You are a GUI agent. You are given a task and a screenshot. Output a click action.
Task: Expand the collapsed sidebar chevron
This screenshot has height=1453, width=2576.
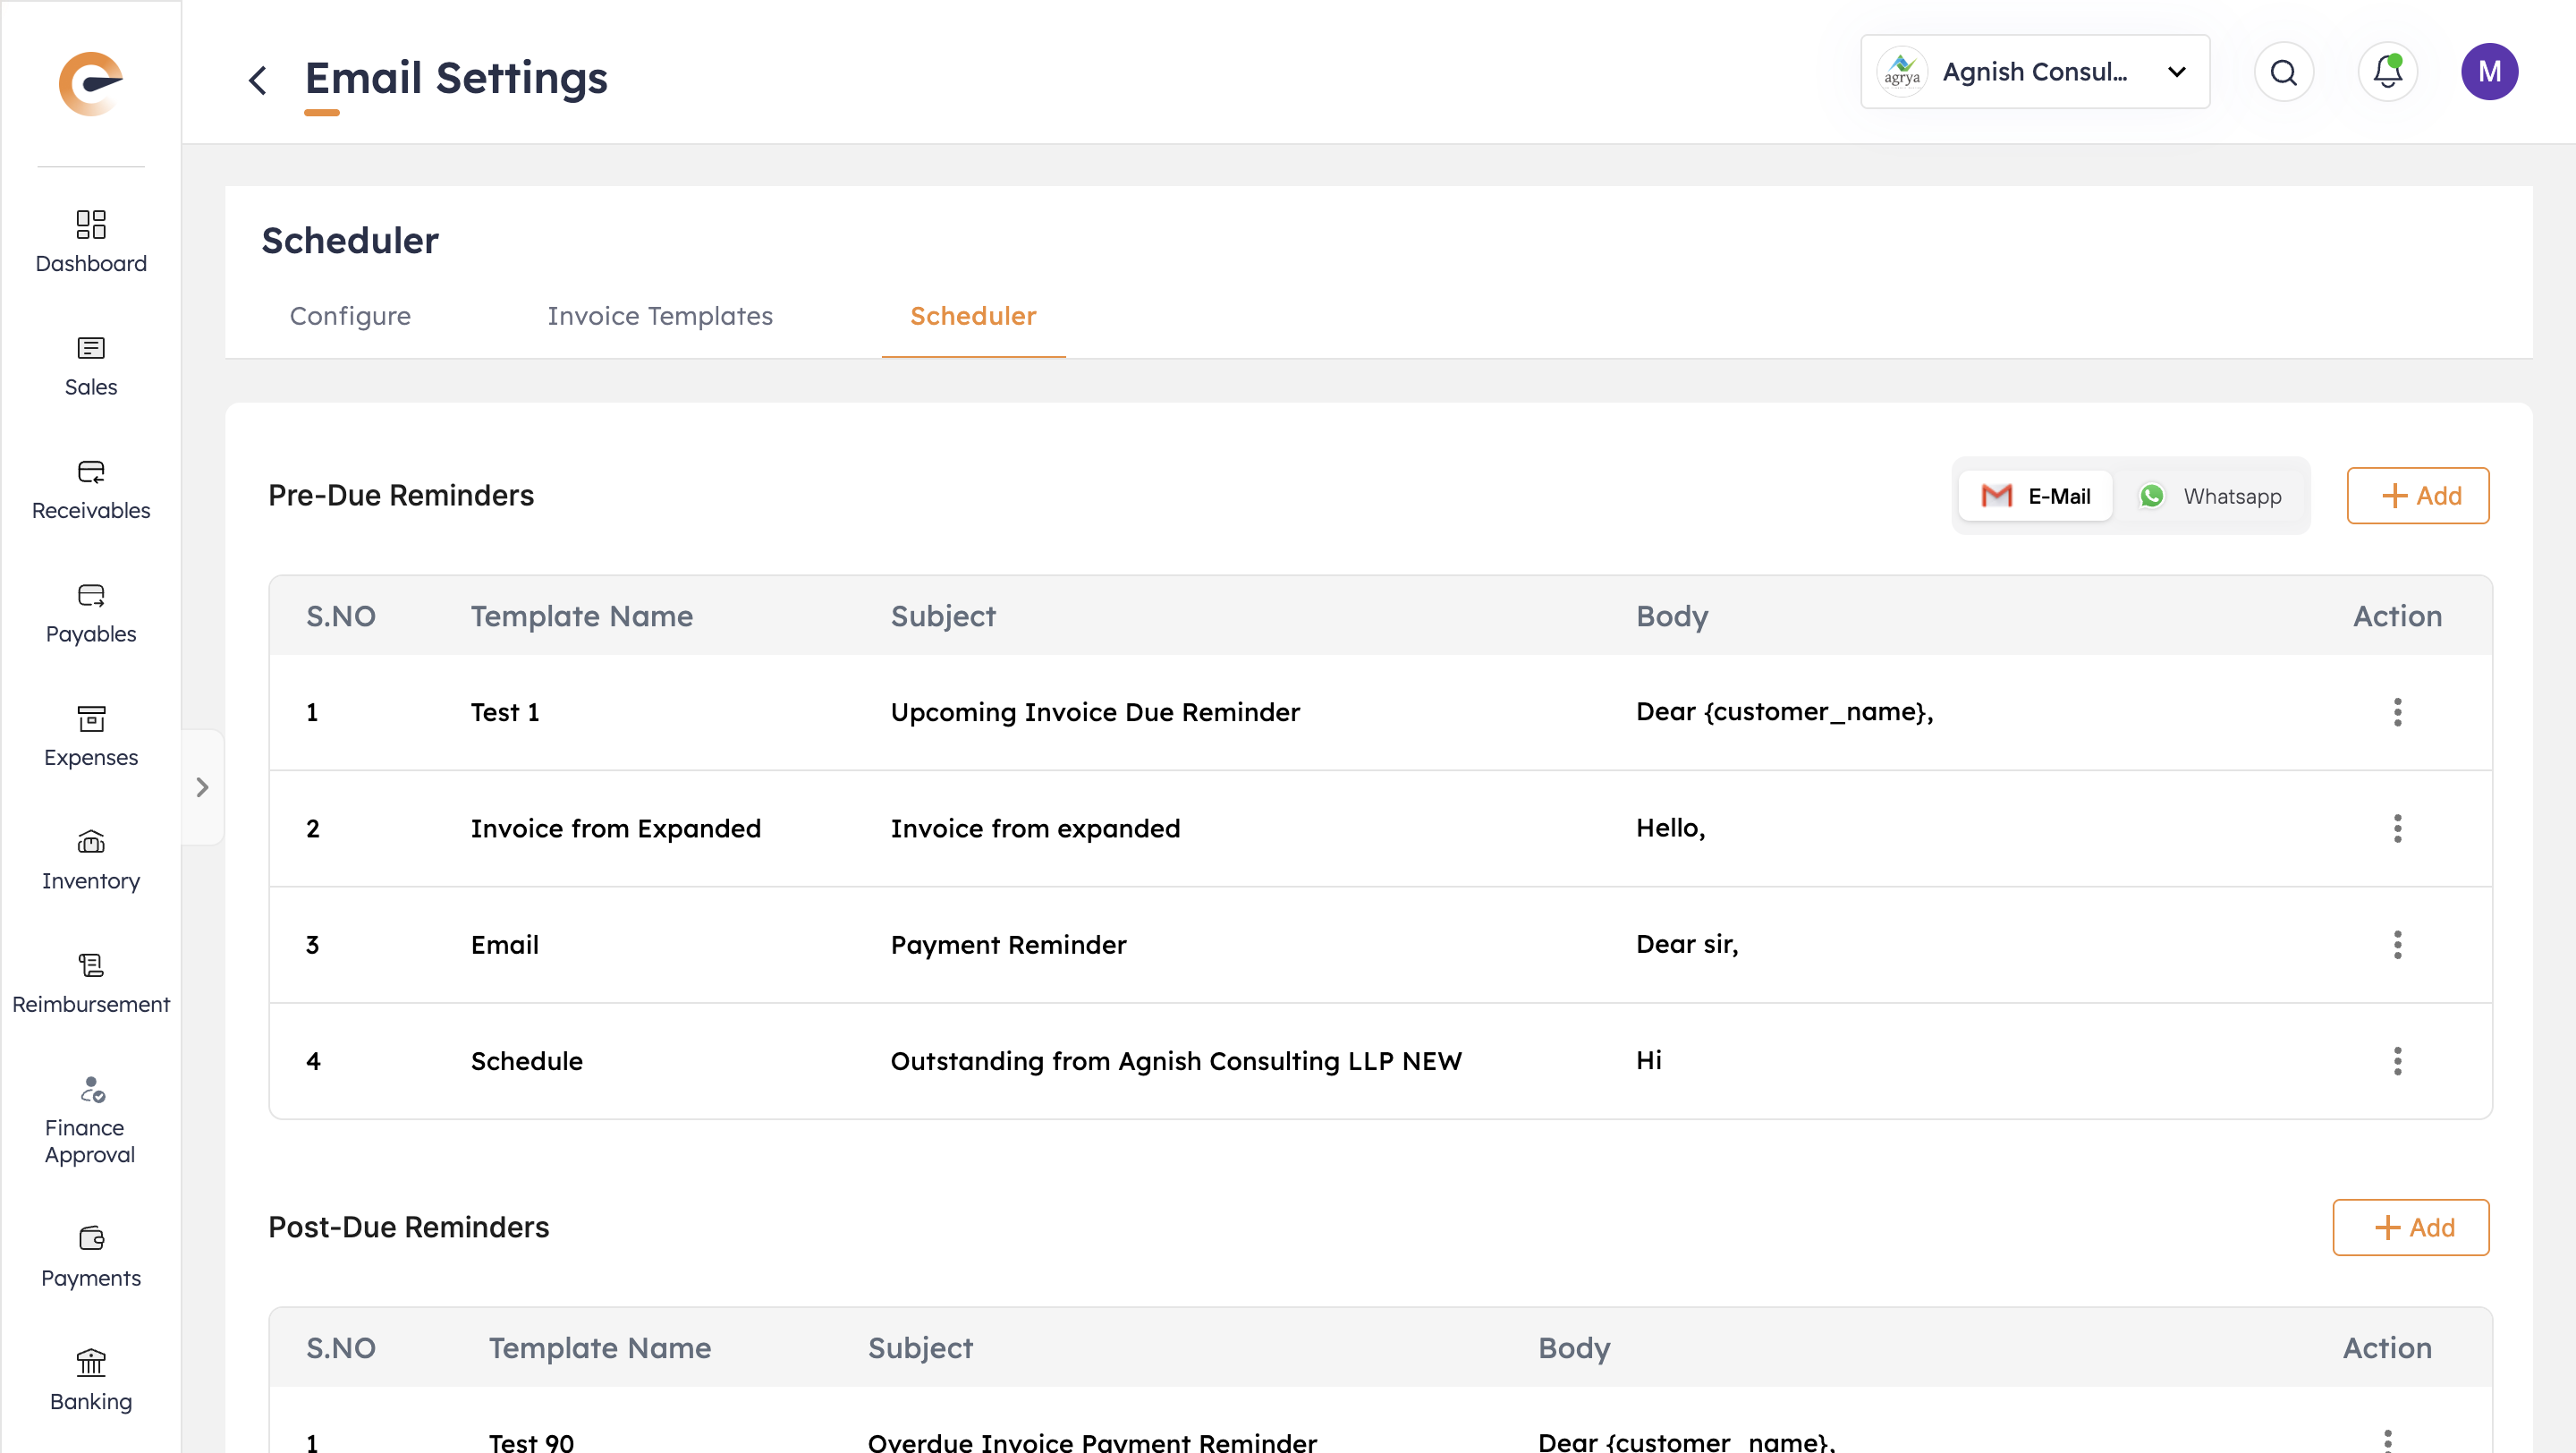click(202, 787)
